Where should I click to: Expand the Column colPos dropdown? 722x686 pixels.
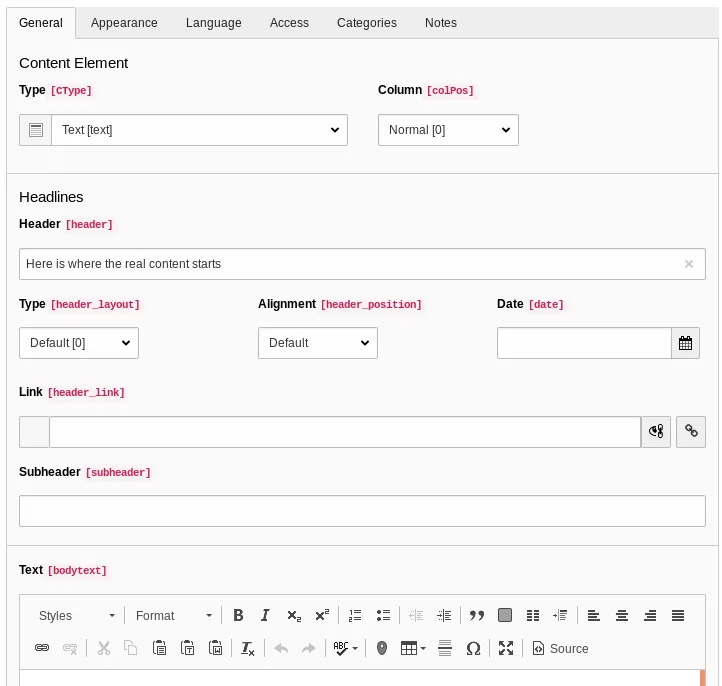pyautogui.click(x=448, y=130)
